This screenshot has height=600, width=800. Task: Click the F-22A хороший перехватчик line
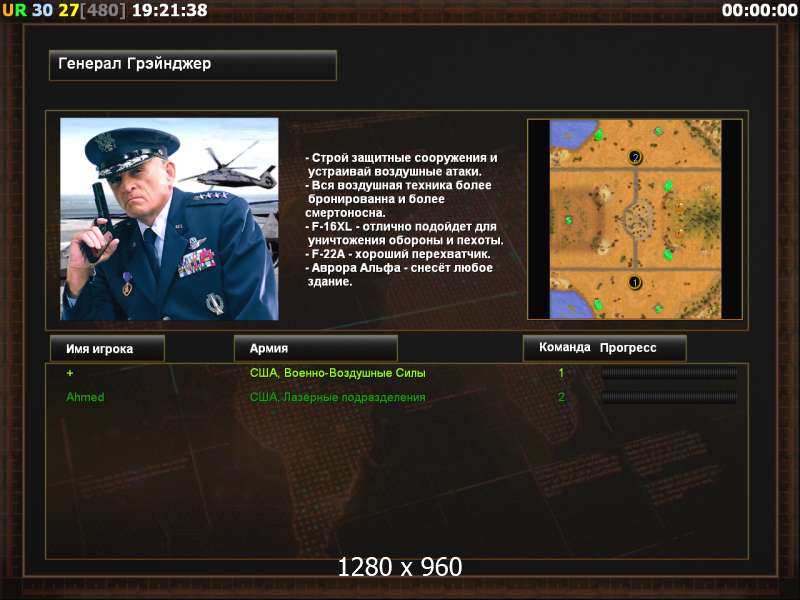tap(398, 254)
